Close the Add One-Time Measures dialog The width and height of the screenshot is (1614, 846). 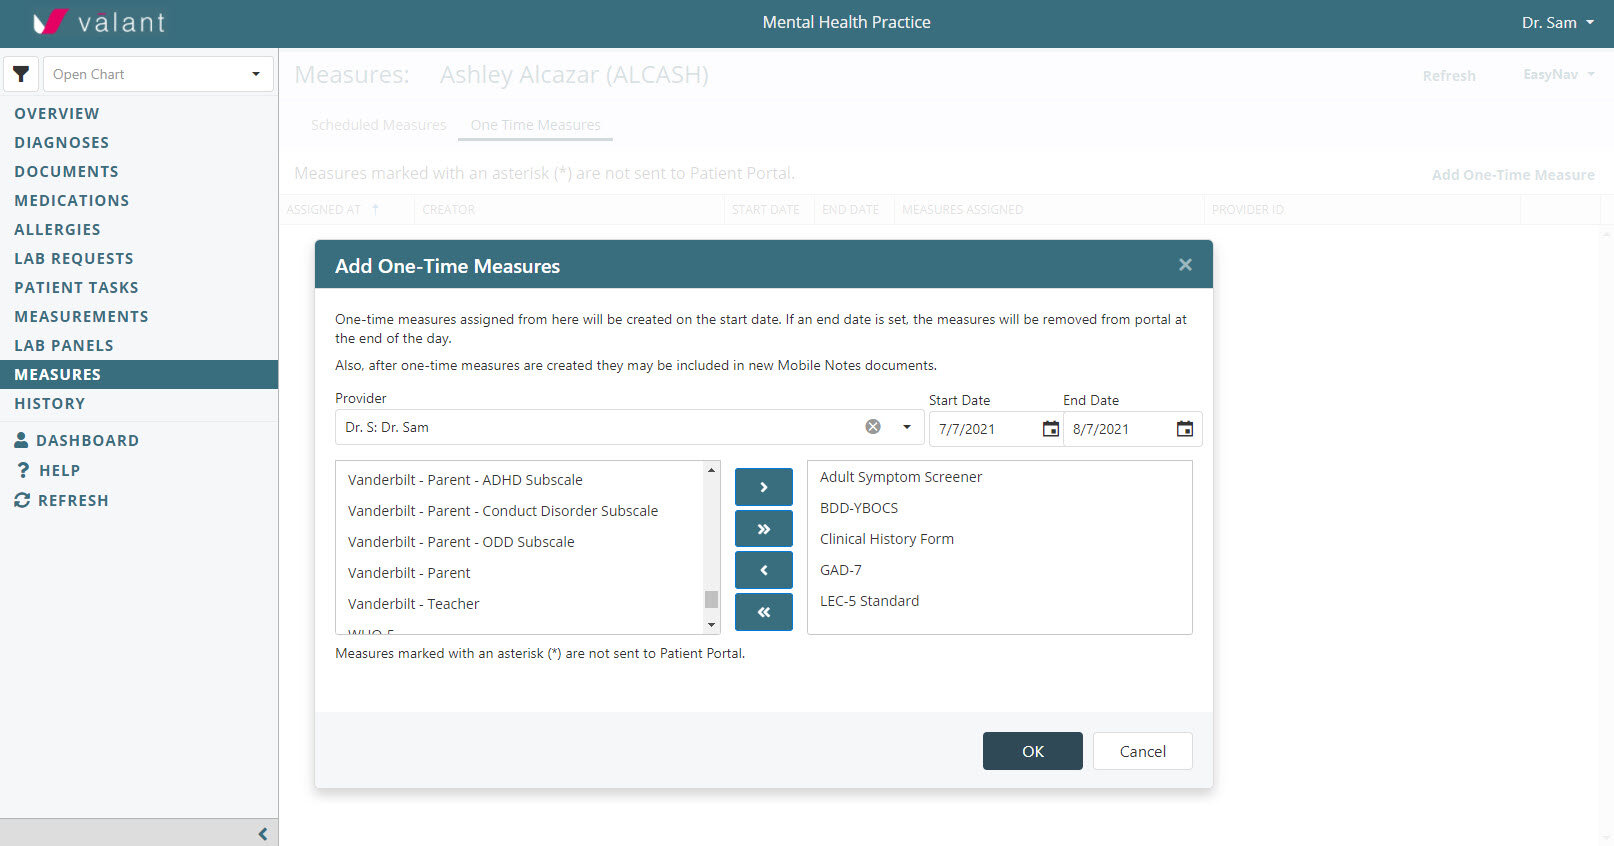tap(1185, 265)
